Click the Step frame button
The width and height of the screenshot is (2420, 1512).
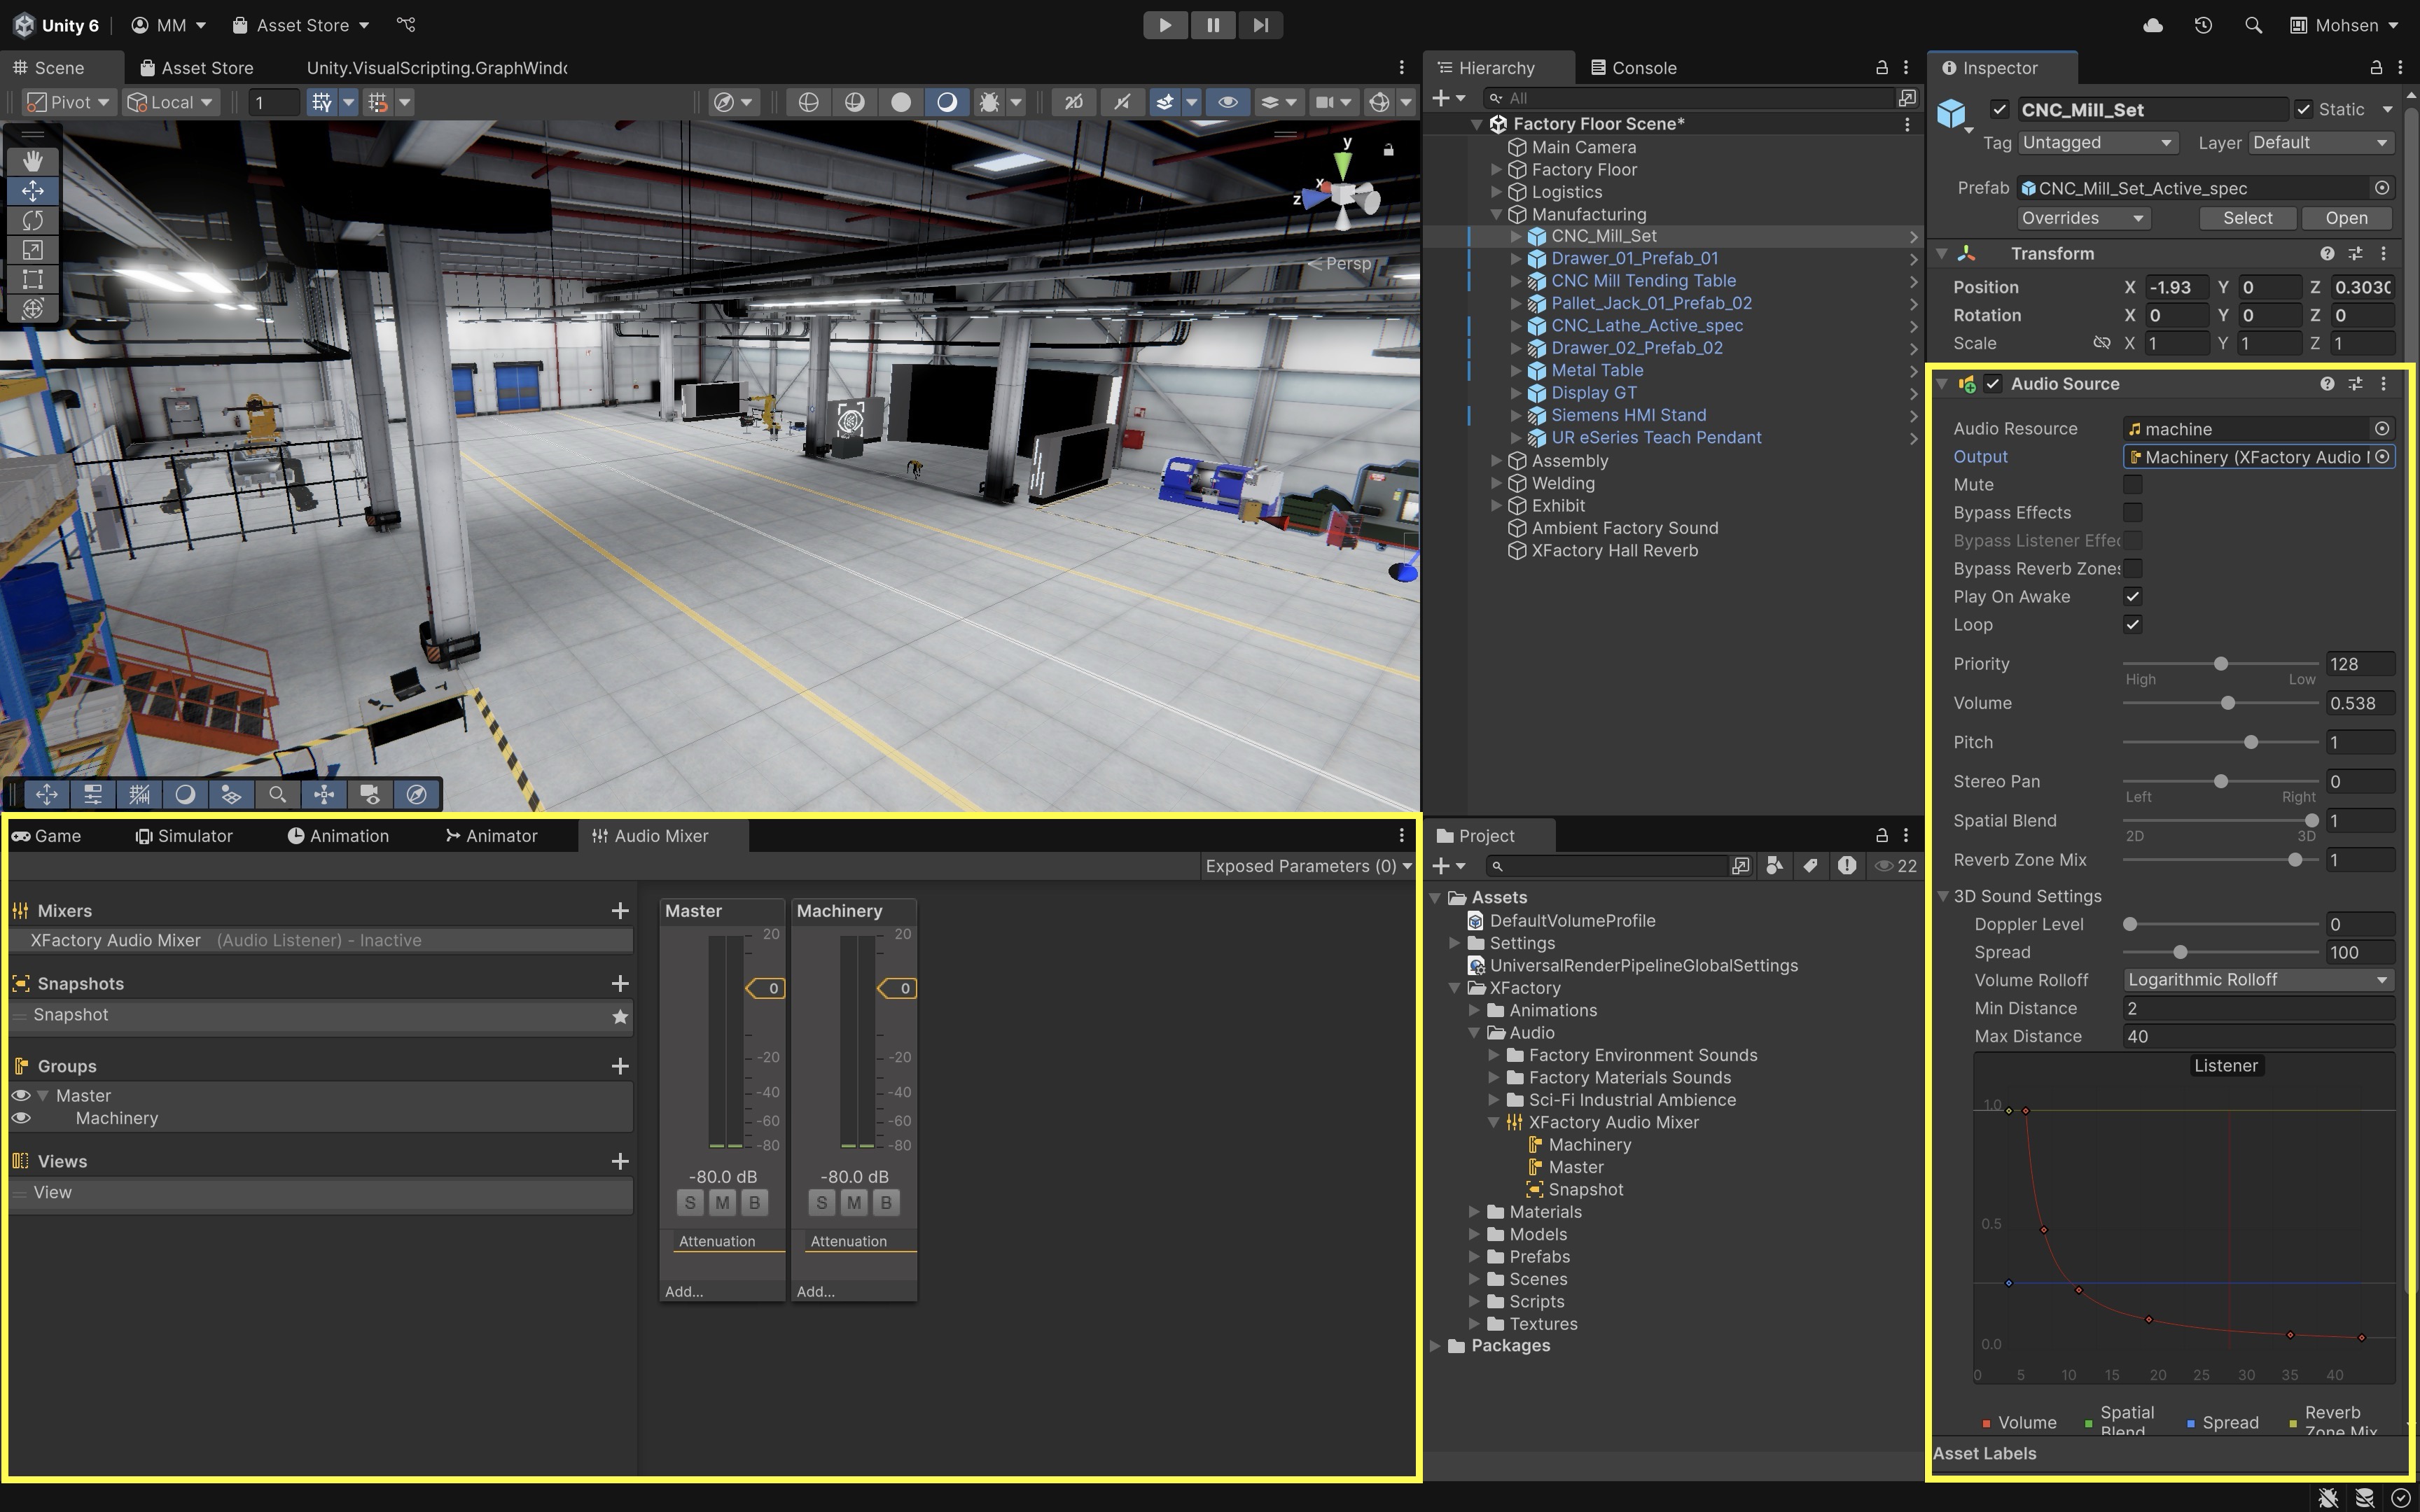(x=1260, y=25)
